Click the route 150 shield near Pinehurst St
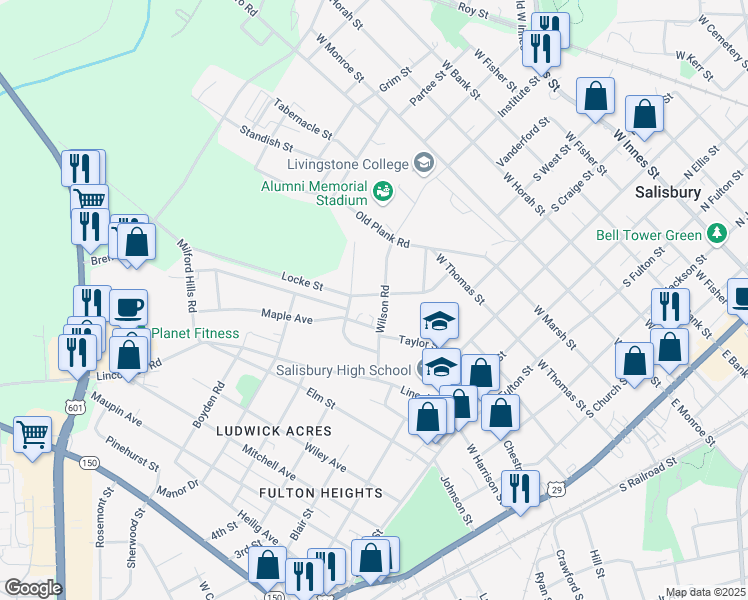The height and width of the screenshot is (600, 748). (x=89, y=463)
